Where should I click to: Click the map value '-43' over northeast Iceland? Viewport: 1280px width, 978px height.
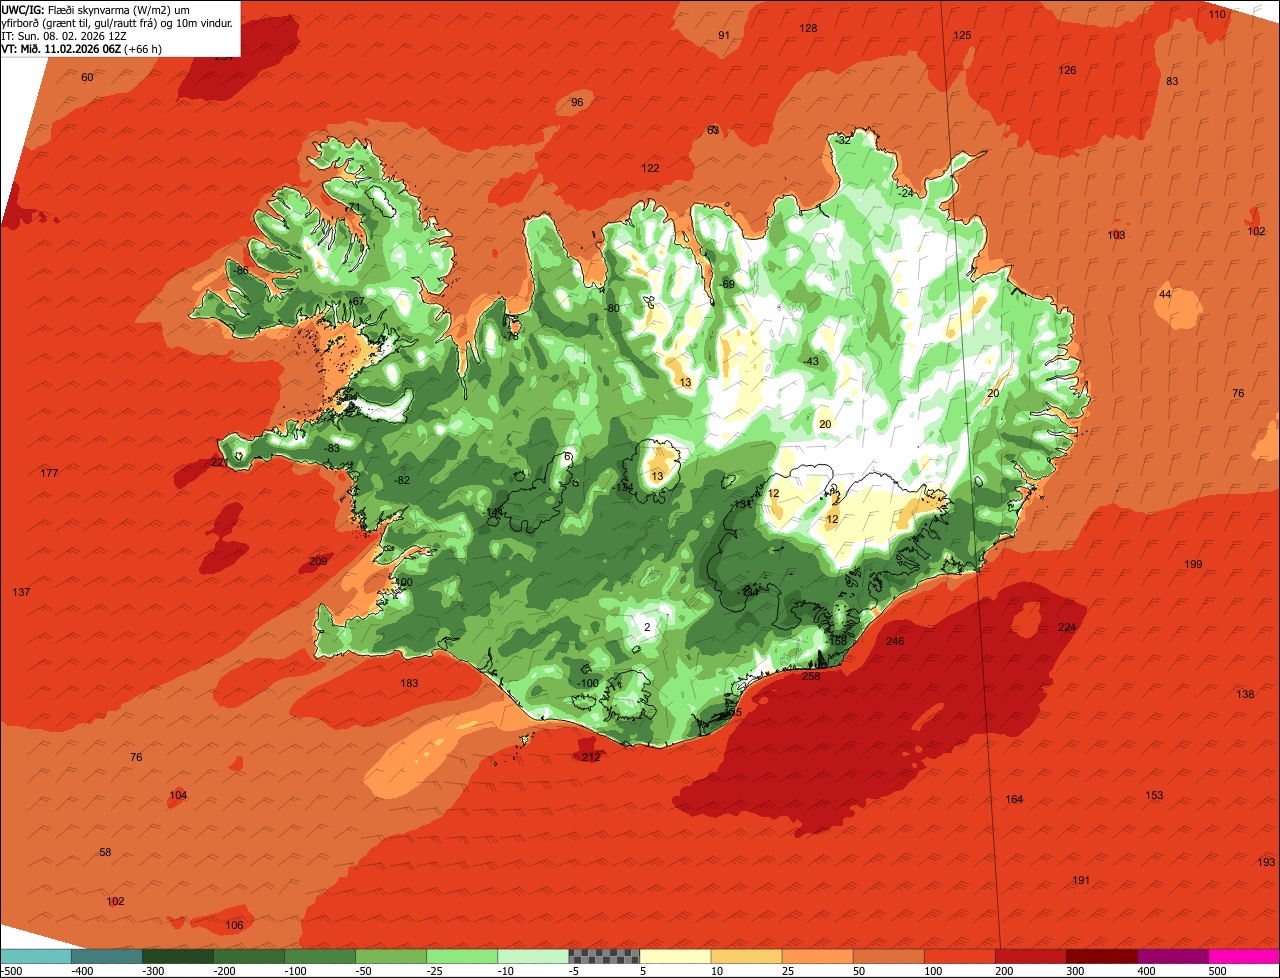[x=810, y=362]
